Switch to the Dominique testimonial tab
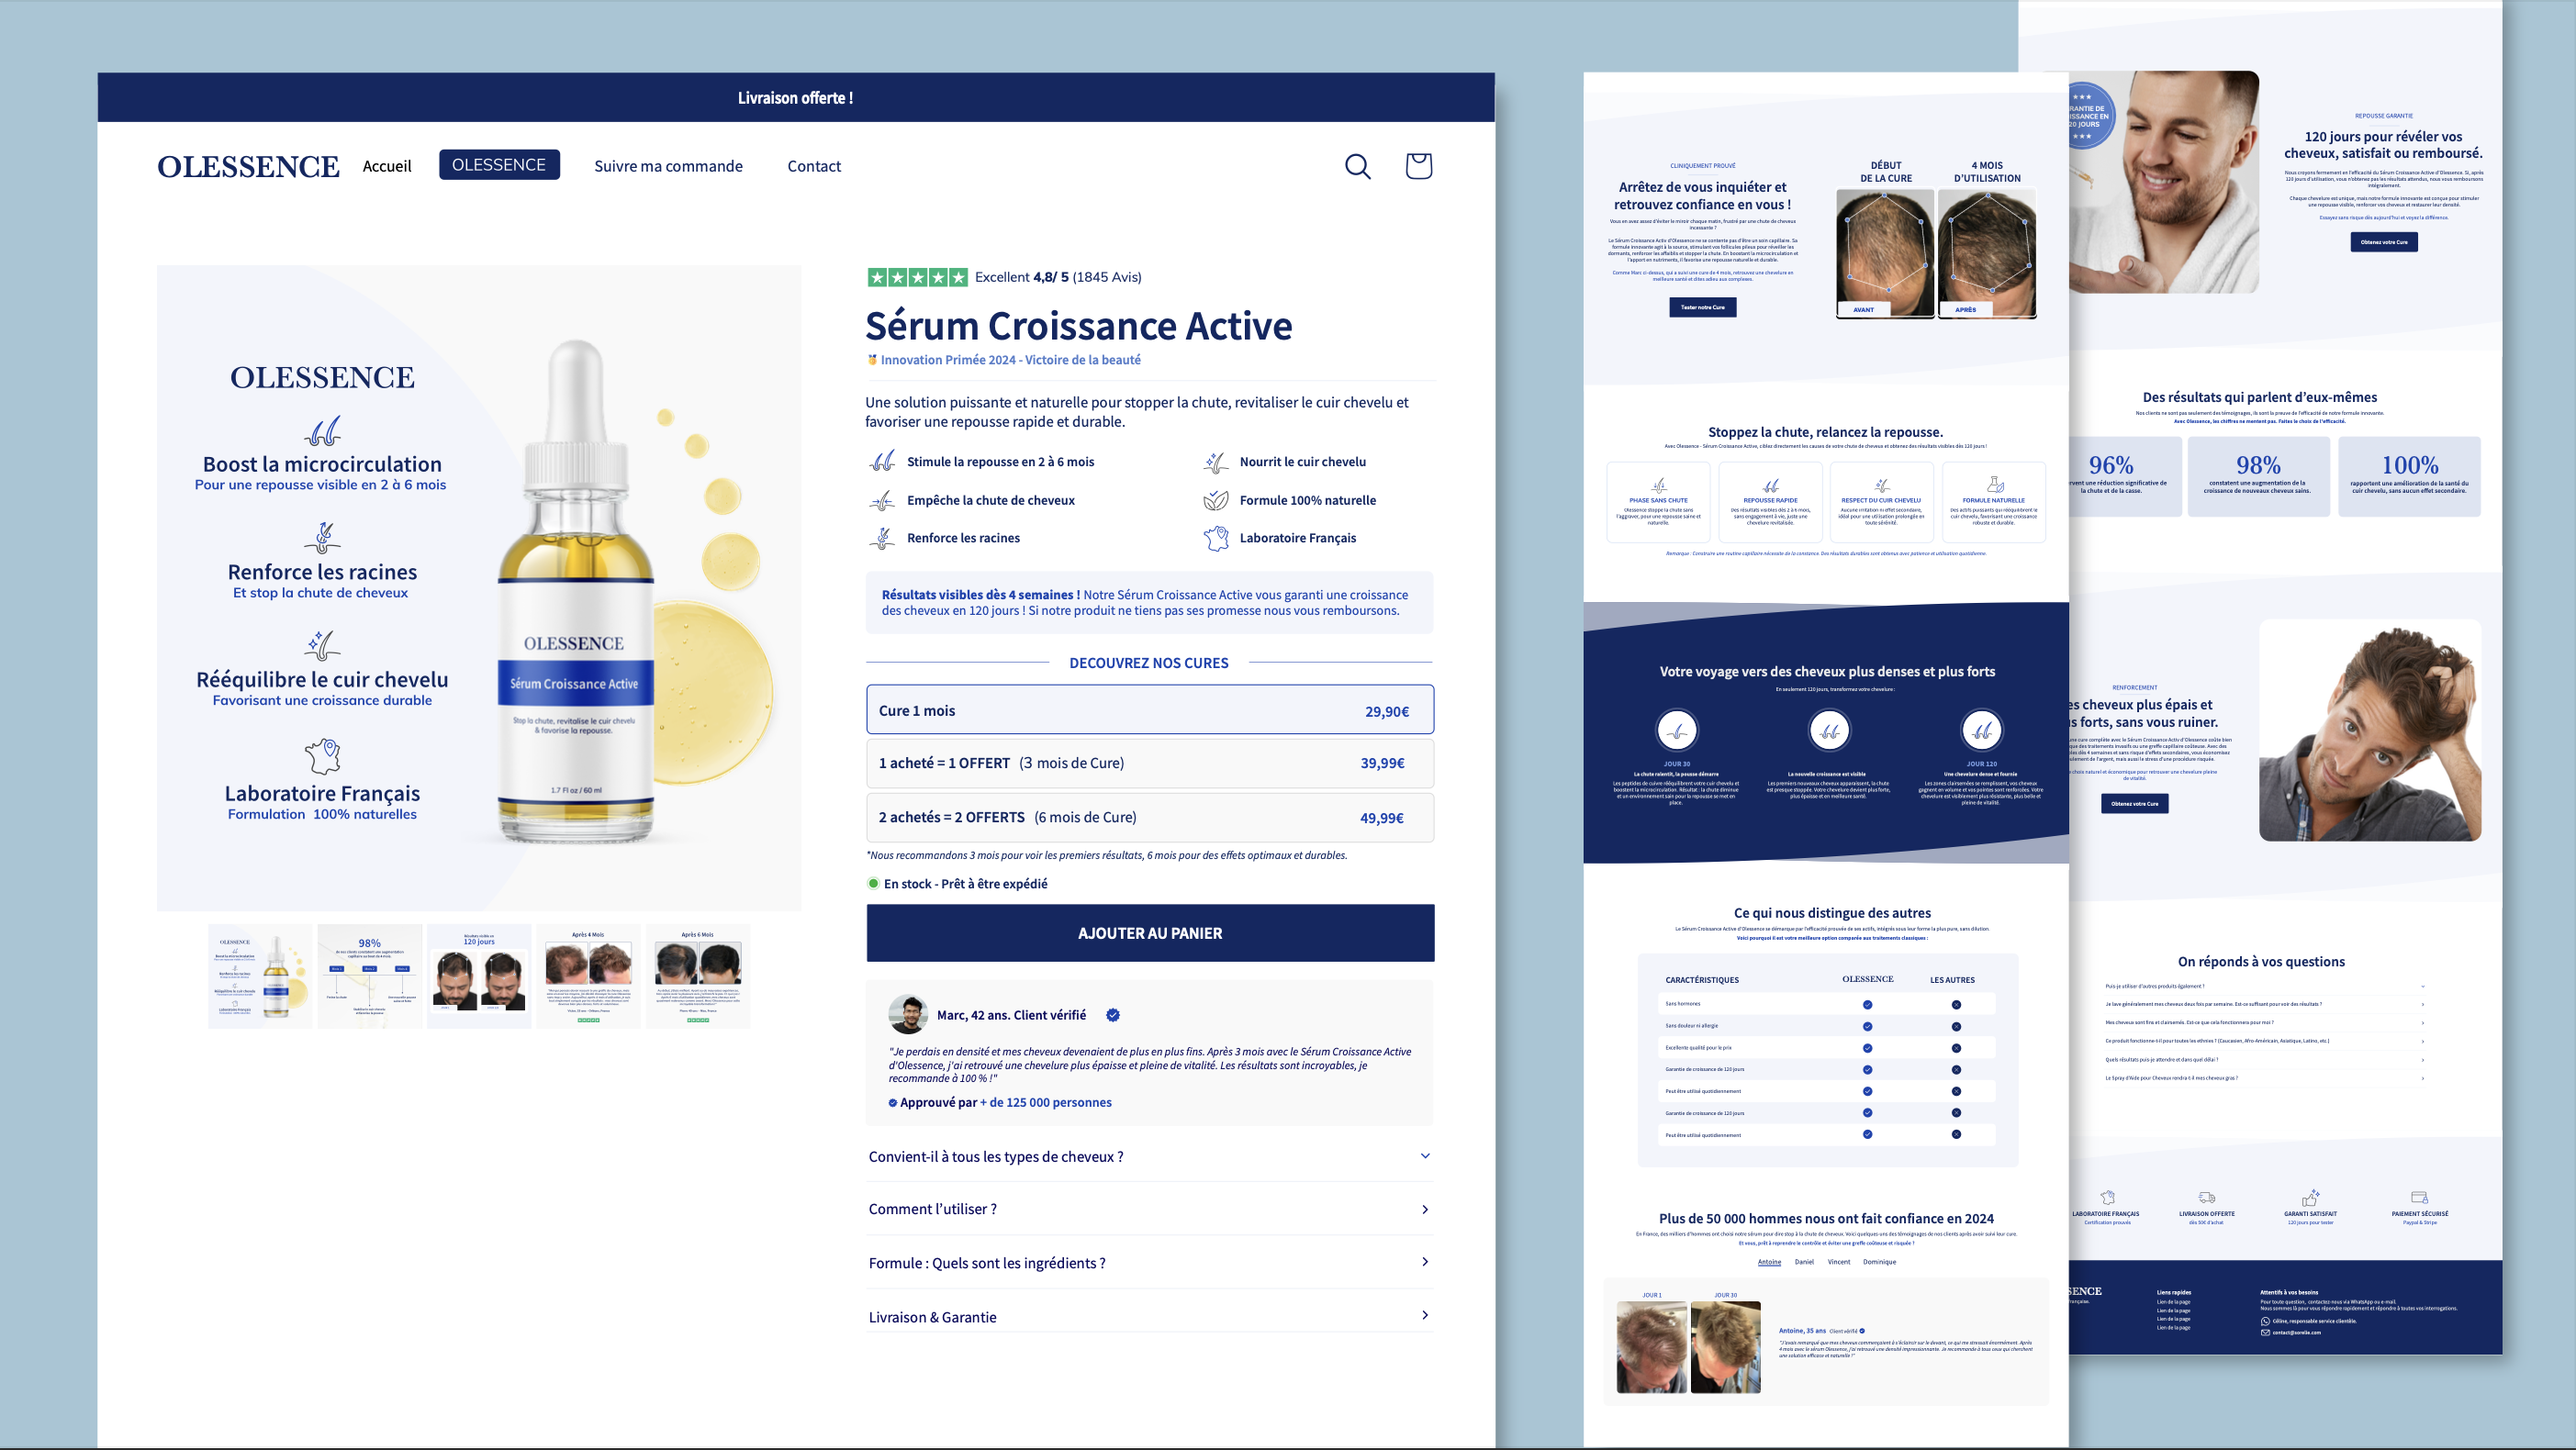Image resolution: width=2576 pixels, height=1450 pixels. 1879,1262
